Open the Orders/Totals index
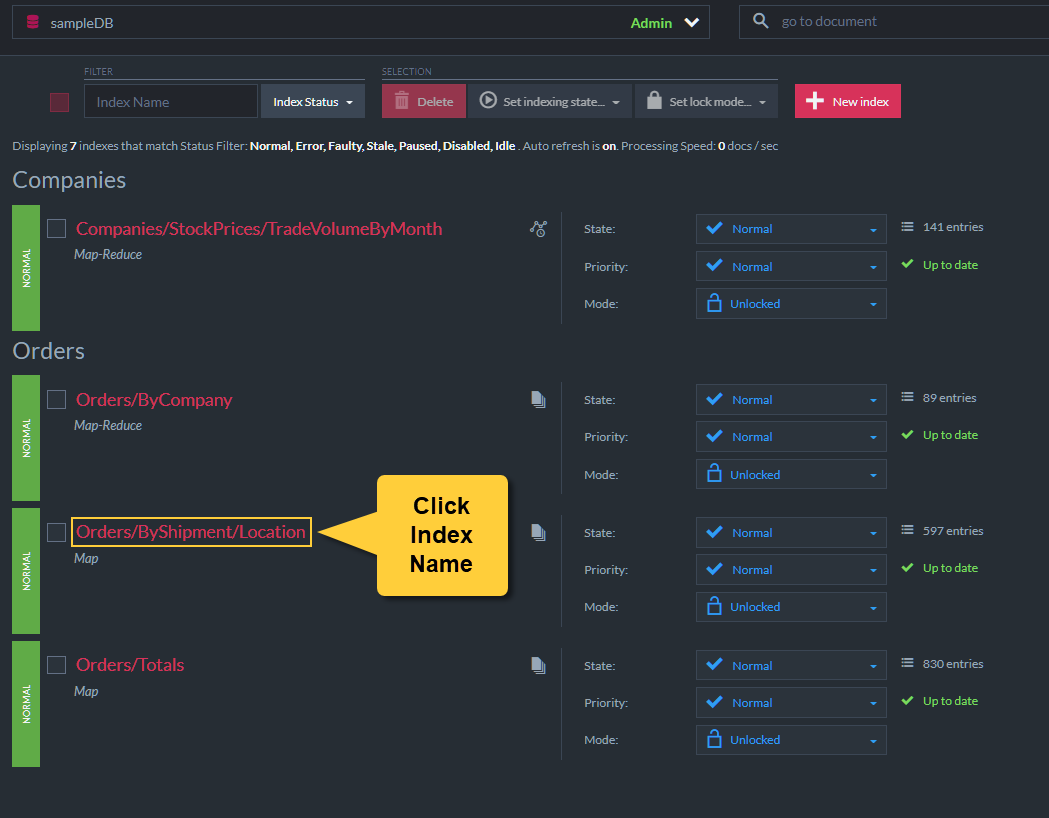 [130, 665]
